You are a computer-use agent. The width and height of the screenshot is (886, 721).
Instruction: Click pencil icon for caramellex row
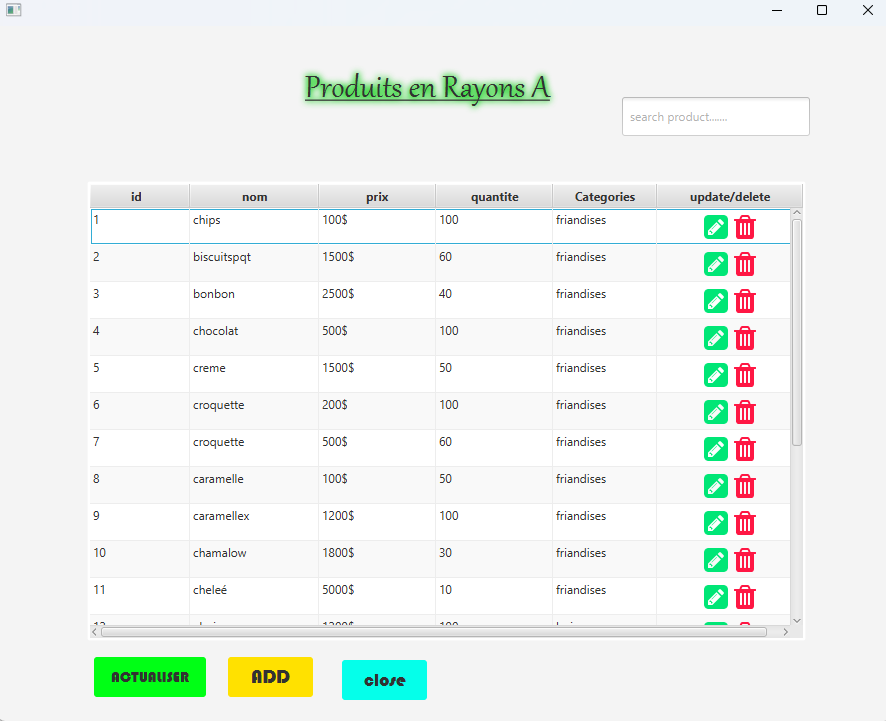(x=715, y=523)
